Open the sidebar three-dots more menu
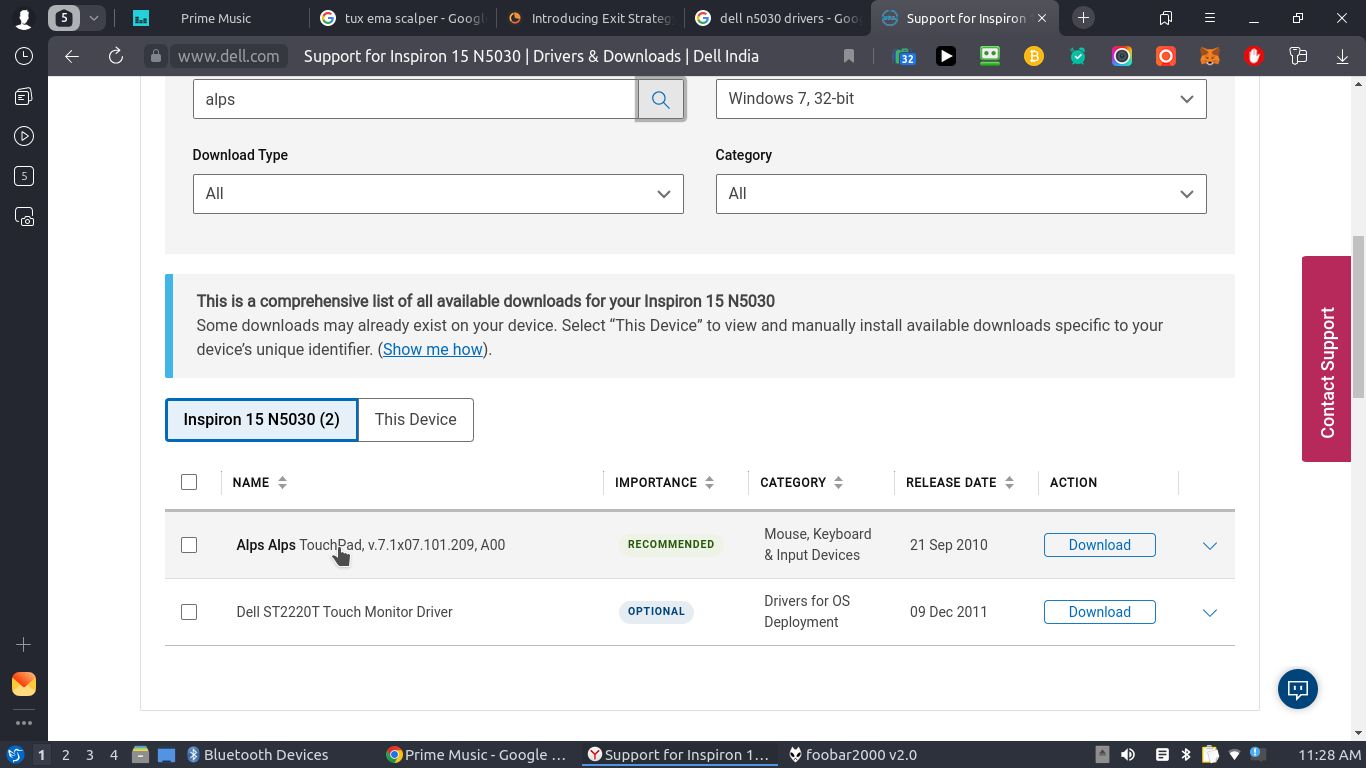Viewport: 1366px width, 768px height. tap(24, 723)
